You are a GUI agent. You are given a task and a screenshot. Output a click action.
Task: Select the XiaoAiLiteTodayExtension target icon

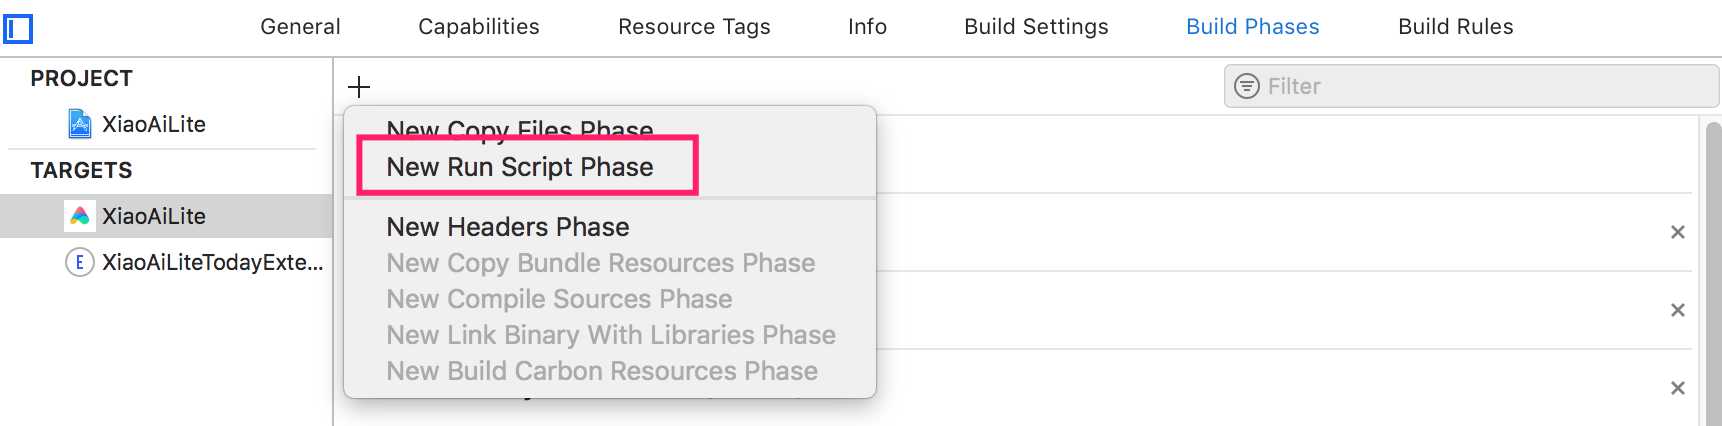click(x=79, y=262)
